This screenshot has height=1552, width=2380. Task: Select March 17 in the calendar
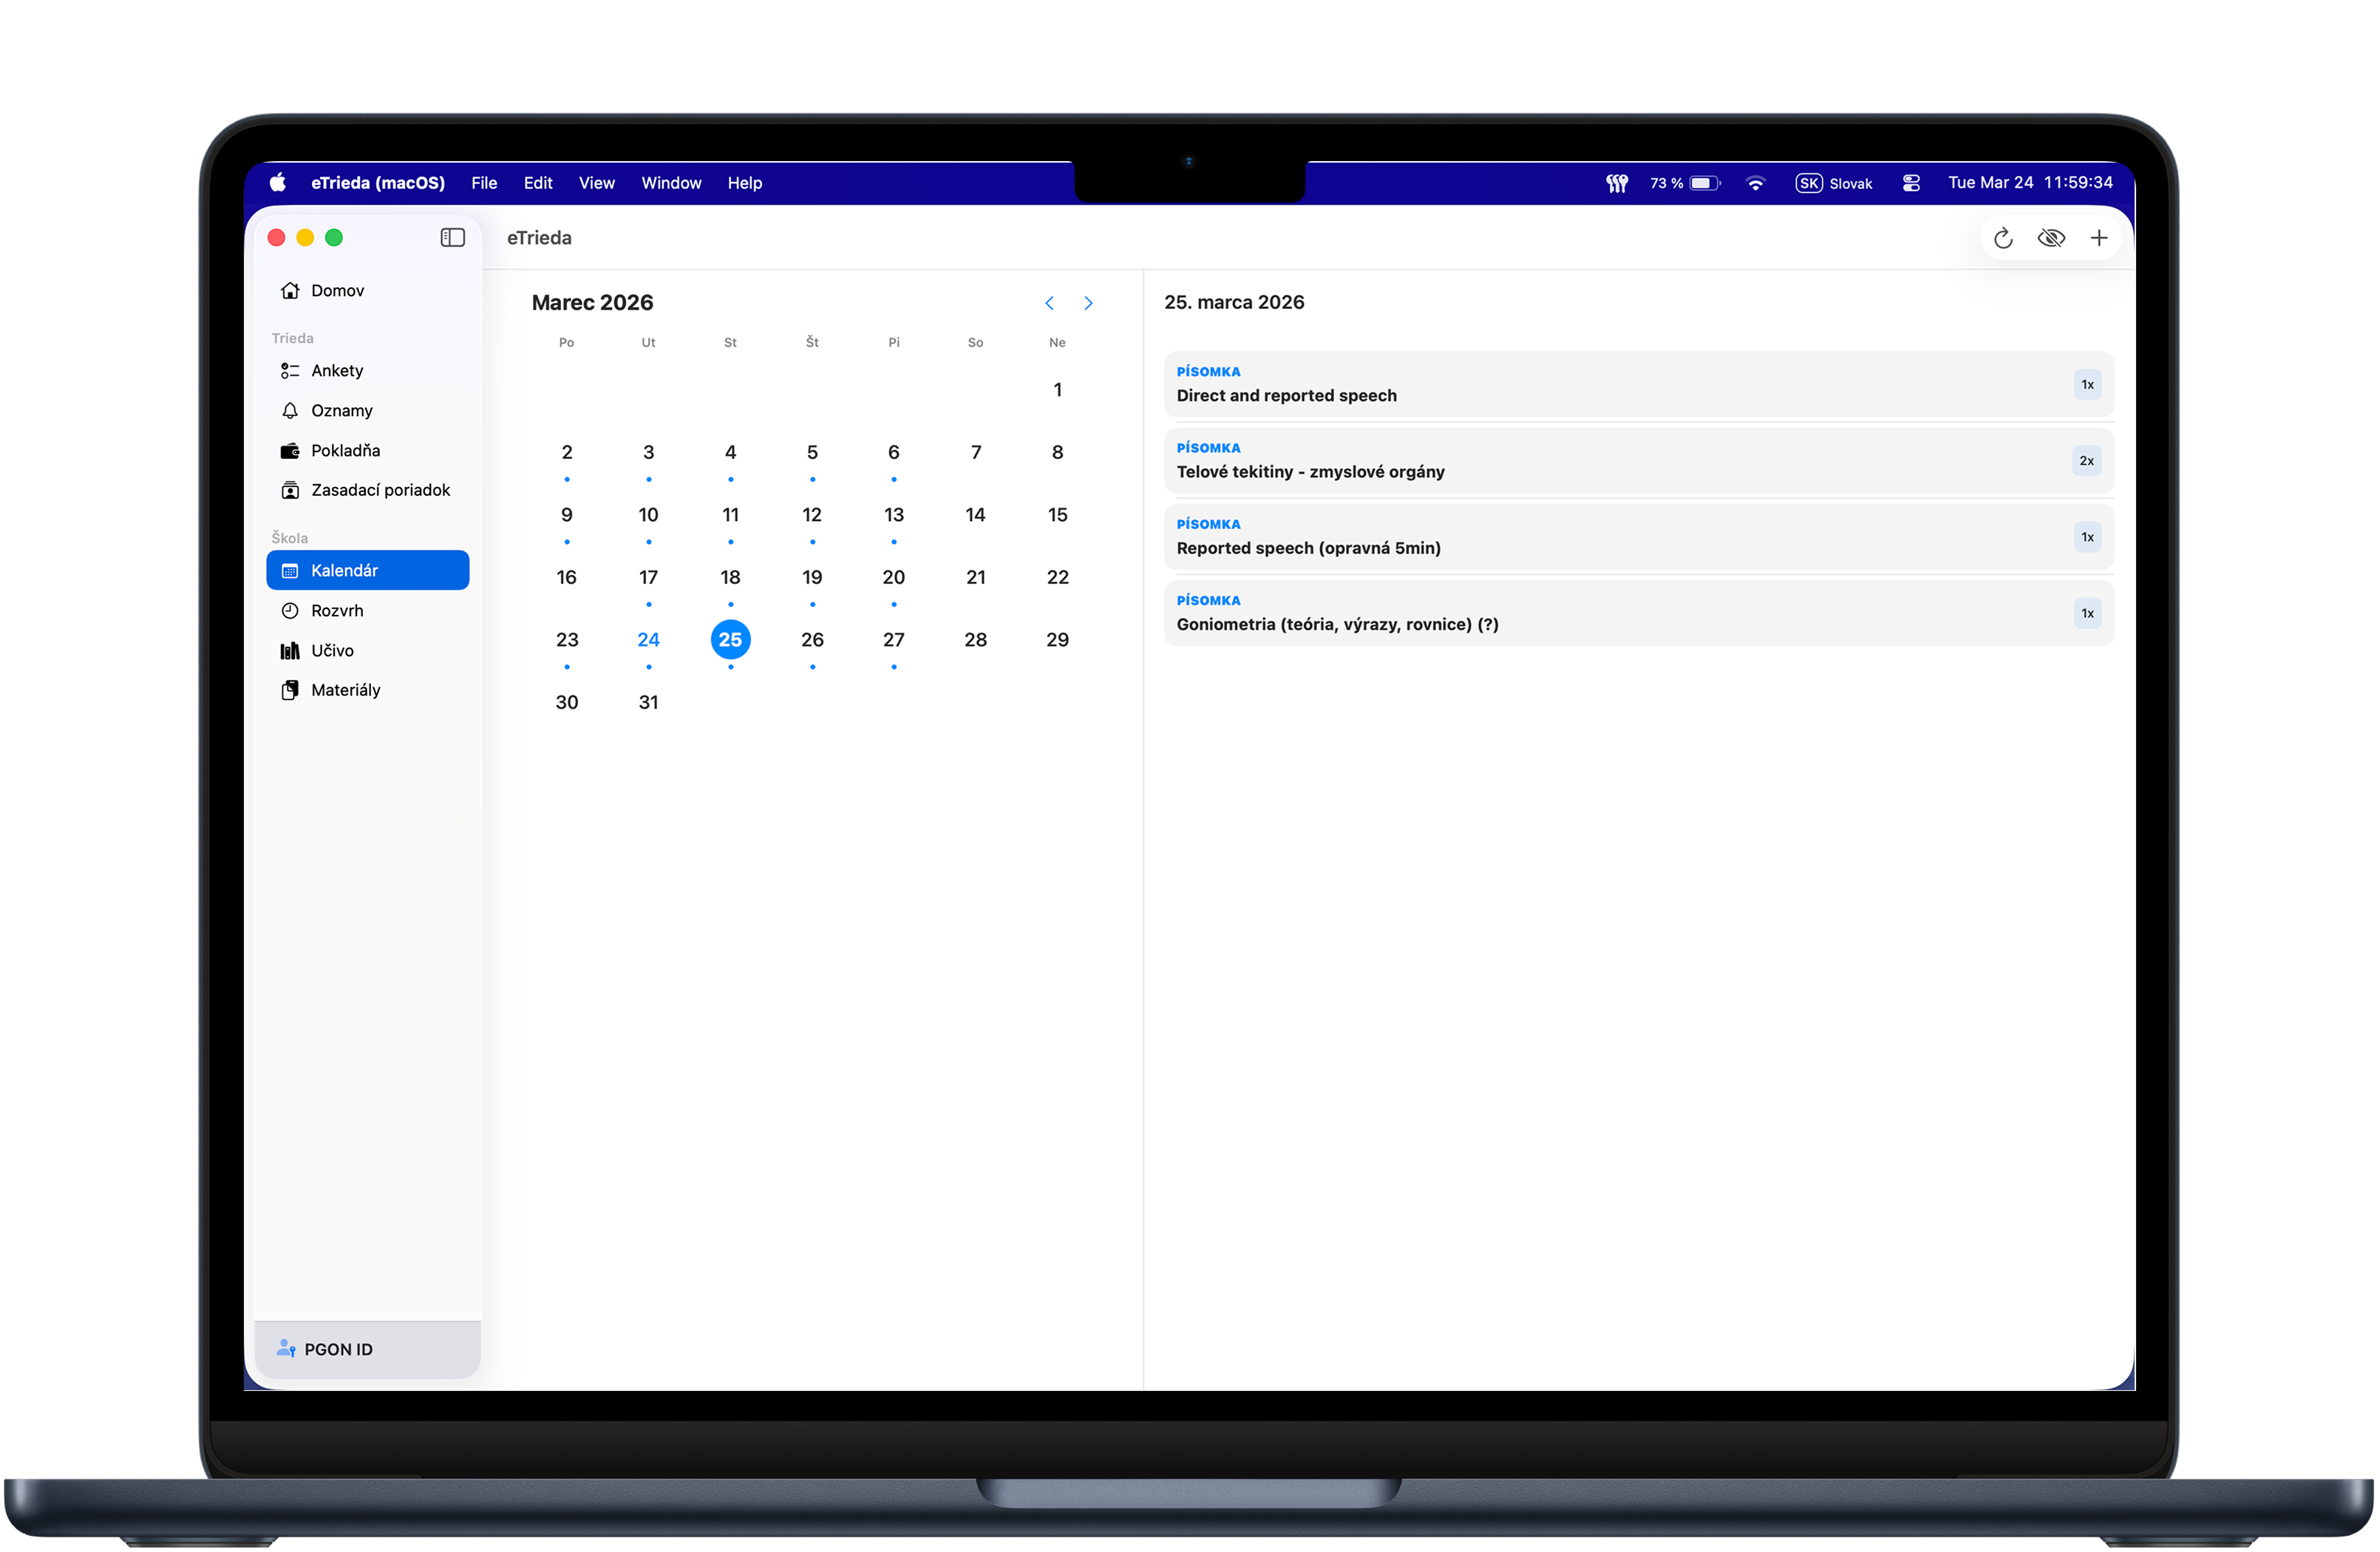(x=649, y=577)
